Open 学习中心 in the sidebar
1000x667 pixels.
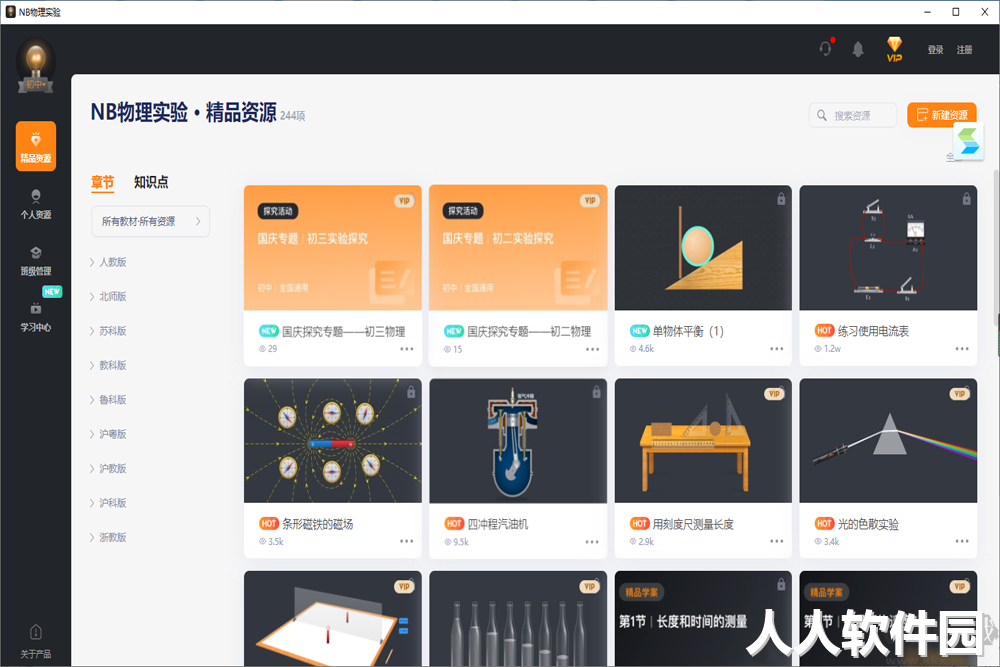click(36, 317)
